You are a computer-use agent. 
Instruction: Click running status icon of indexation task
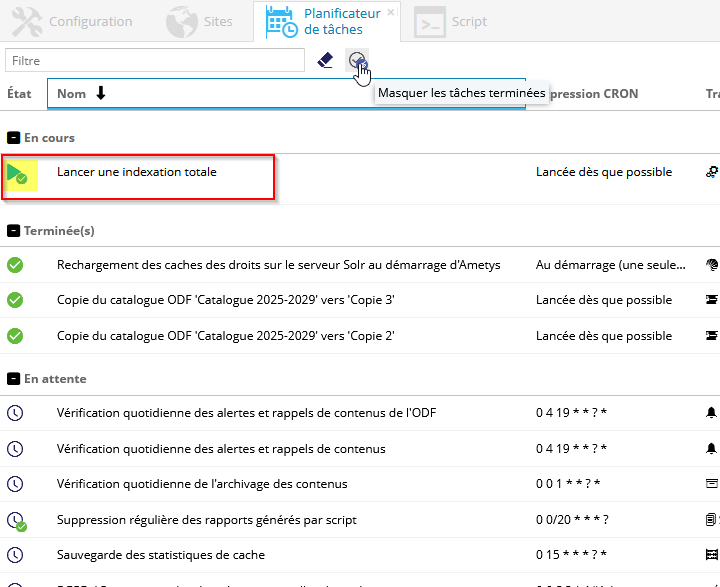point(17,174)
